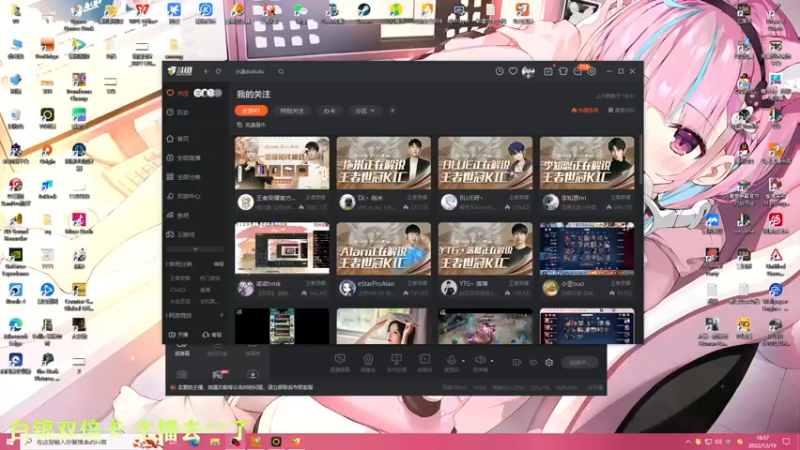Open the 王者荣耀官方 stream thumbnail

tap(282, 163)
